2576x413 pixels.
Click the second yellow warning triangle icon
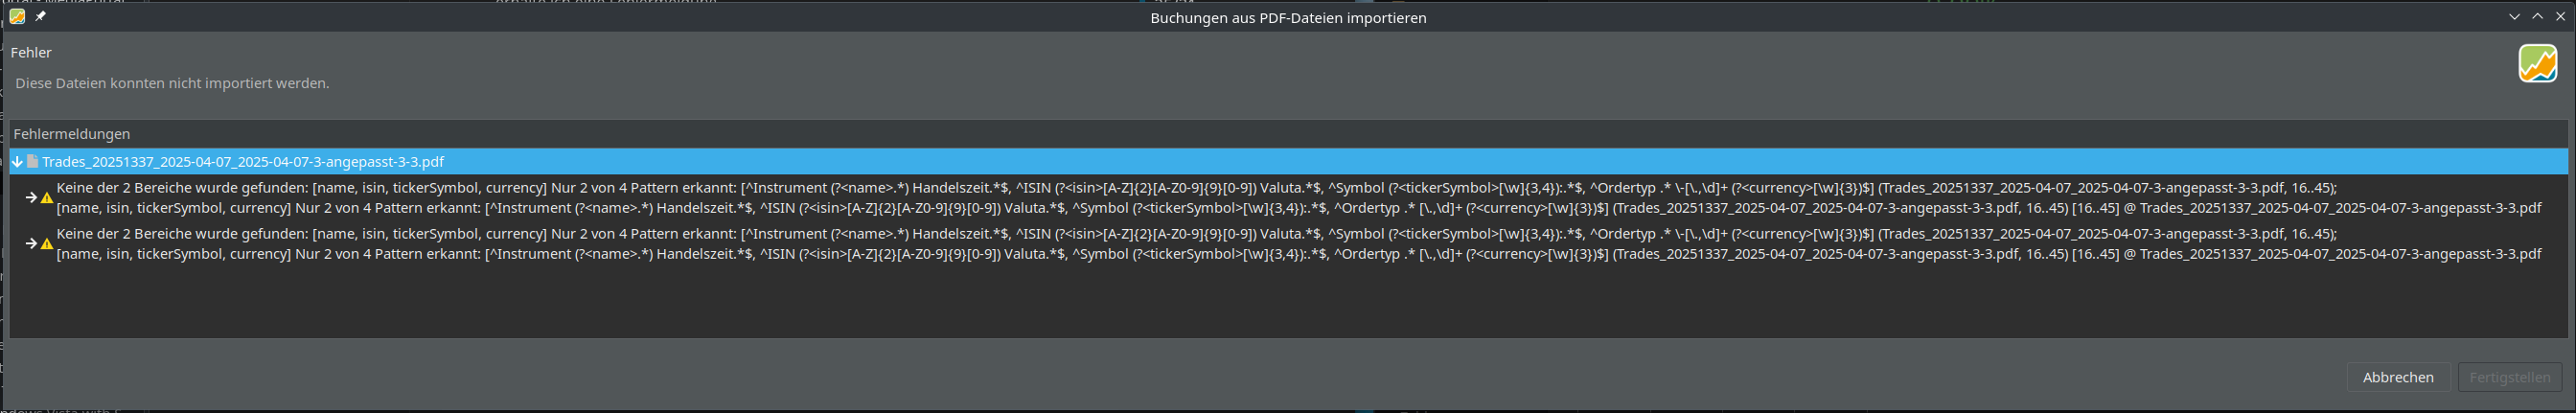coord(46,244)
